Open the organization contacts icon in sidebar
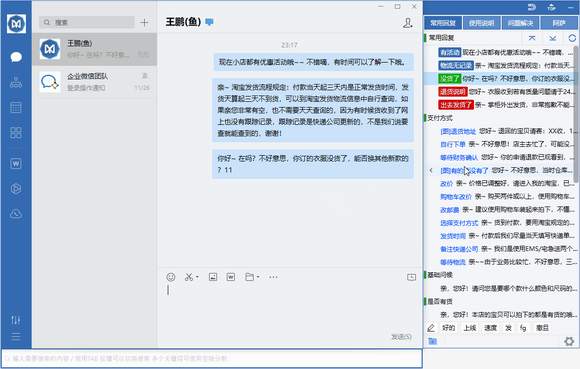 point(16,82)
